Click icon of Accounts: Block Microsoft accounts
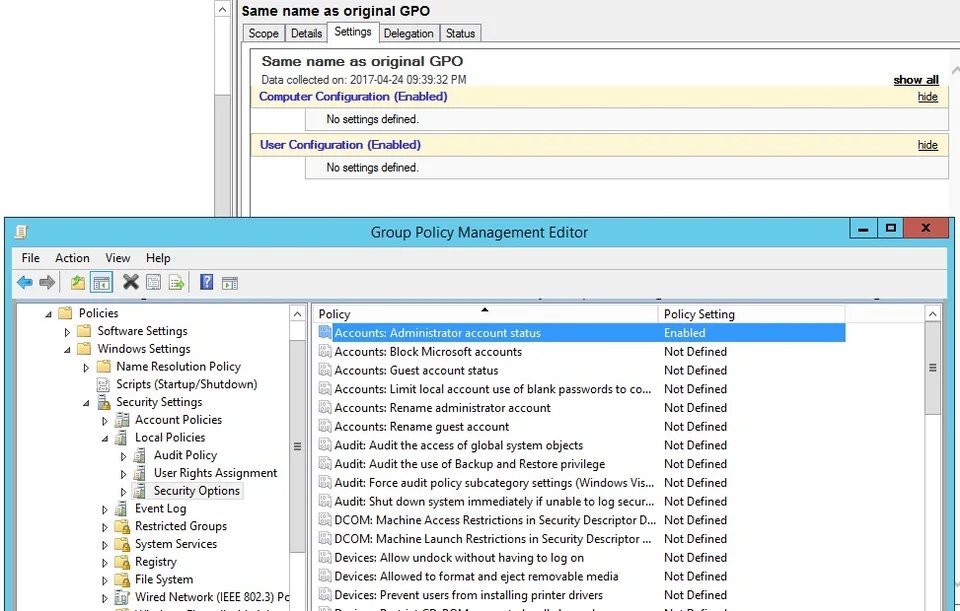The width and height of the screenshot is (960, 611). (325, 351)
